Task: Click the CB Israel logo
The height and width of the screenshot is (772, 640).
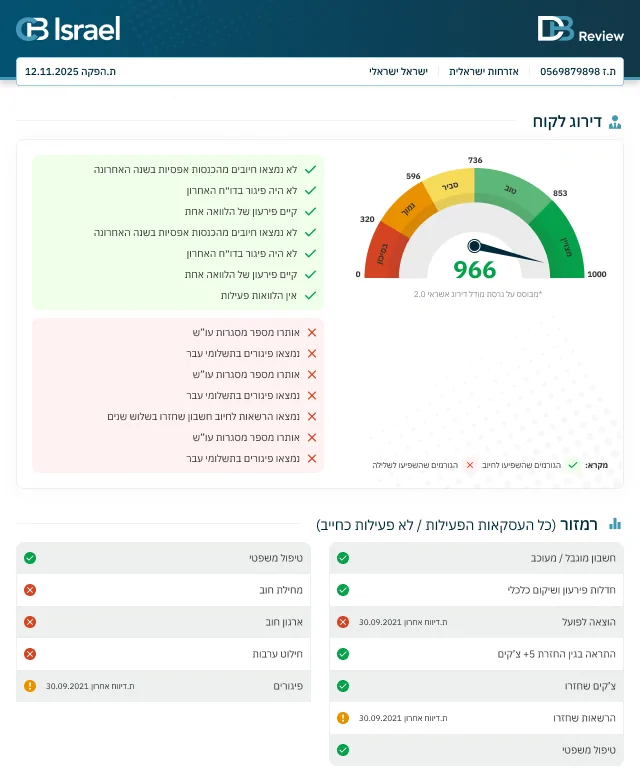Action: pyautogui.click(x=68, y=29)
